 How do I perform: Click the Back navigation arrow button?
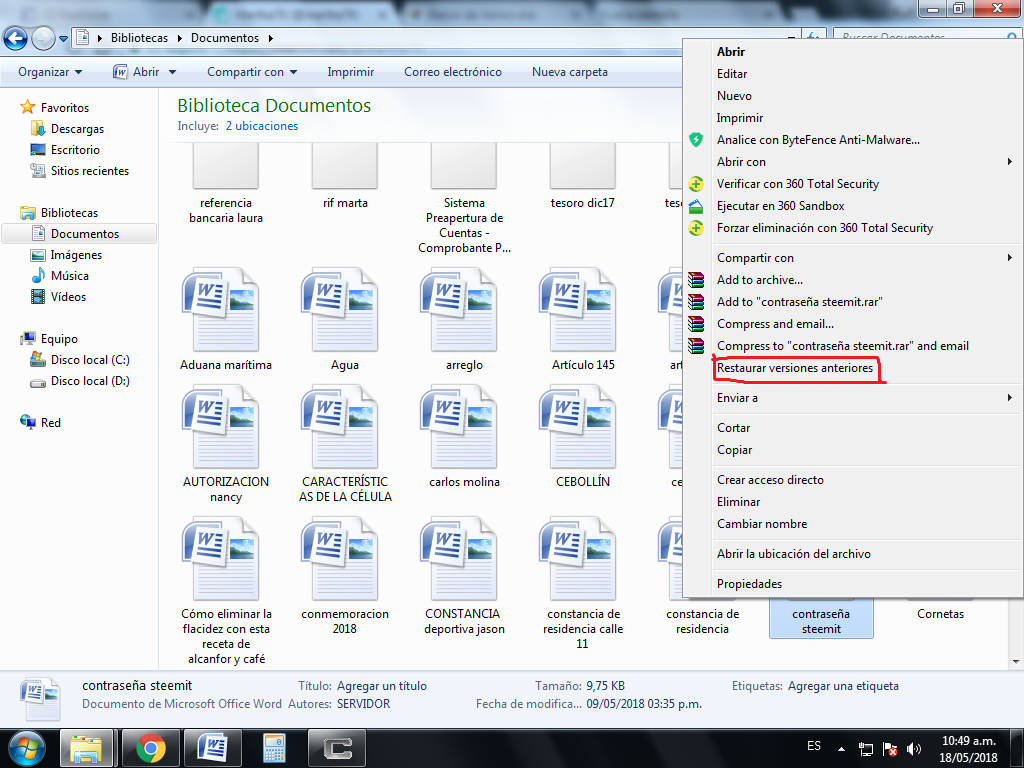16,39
